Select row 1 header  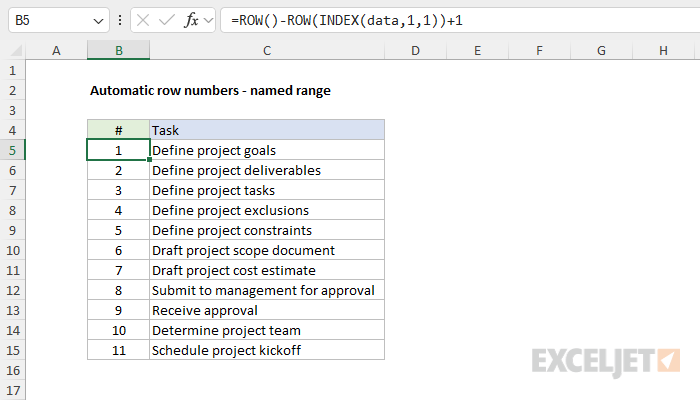pos(12,70)
